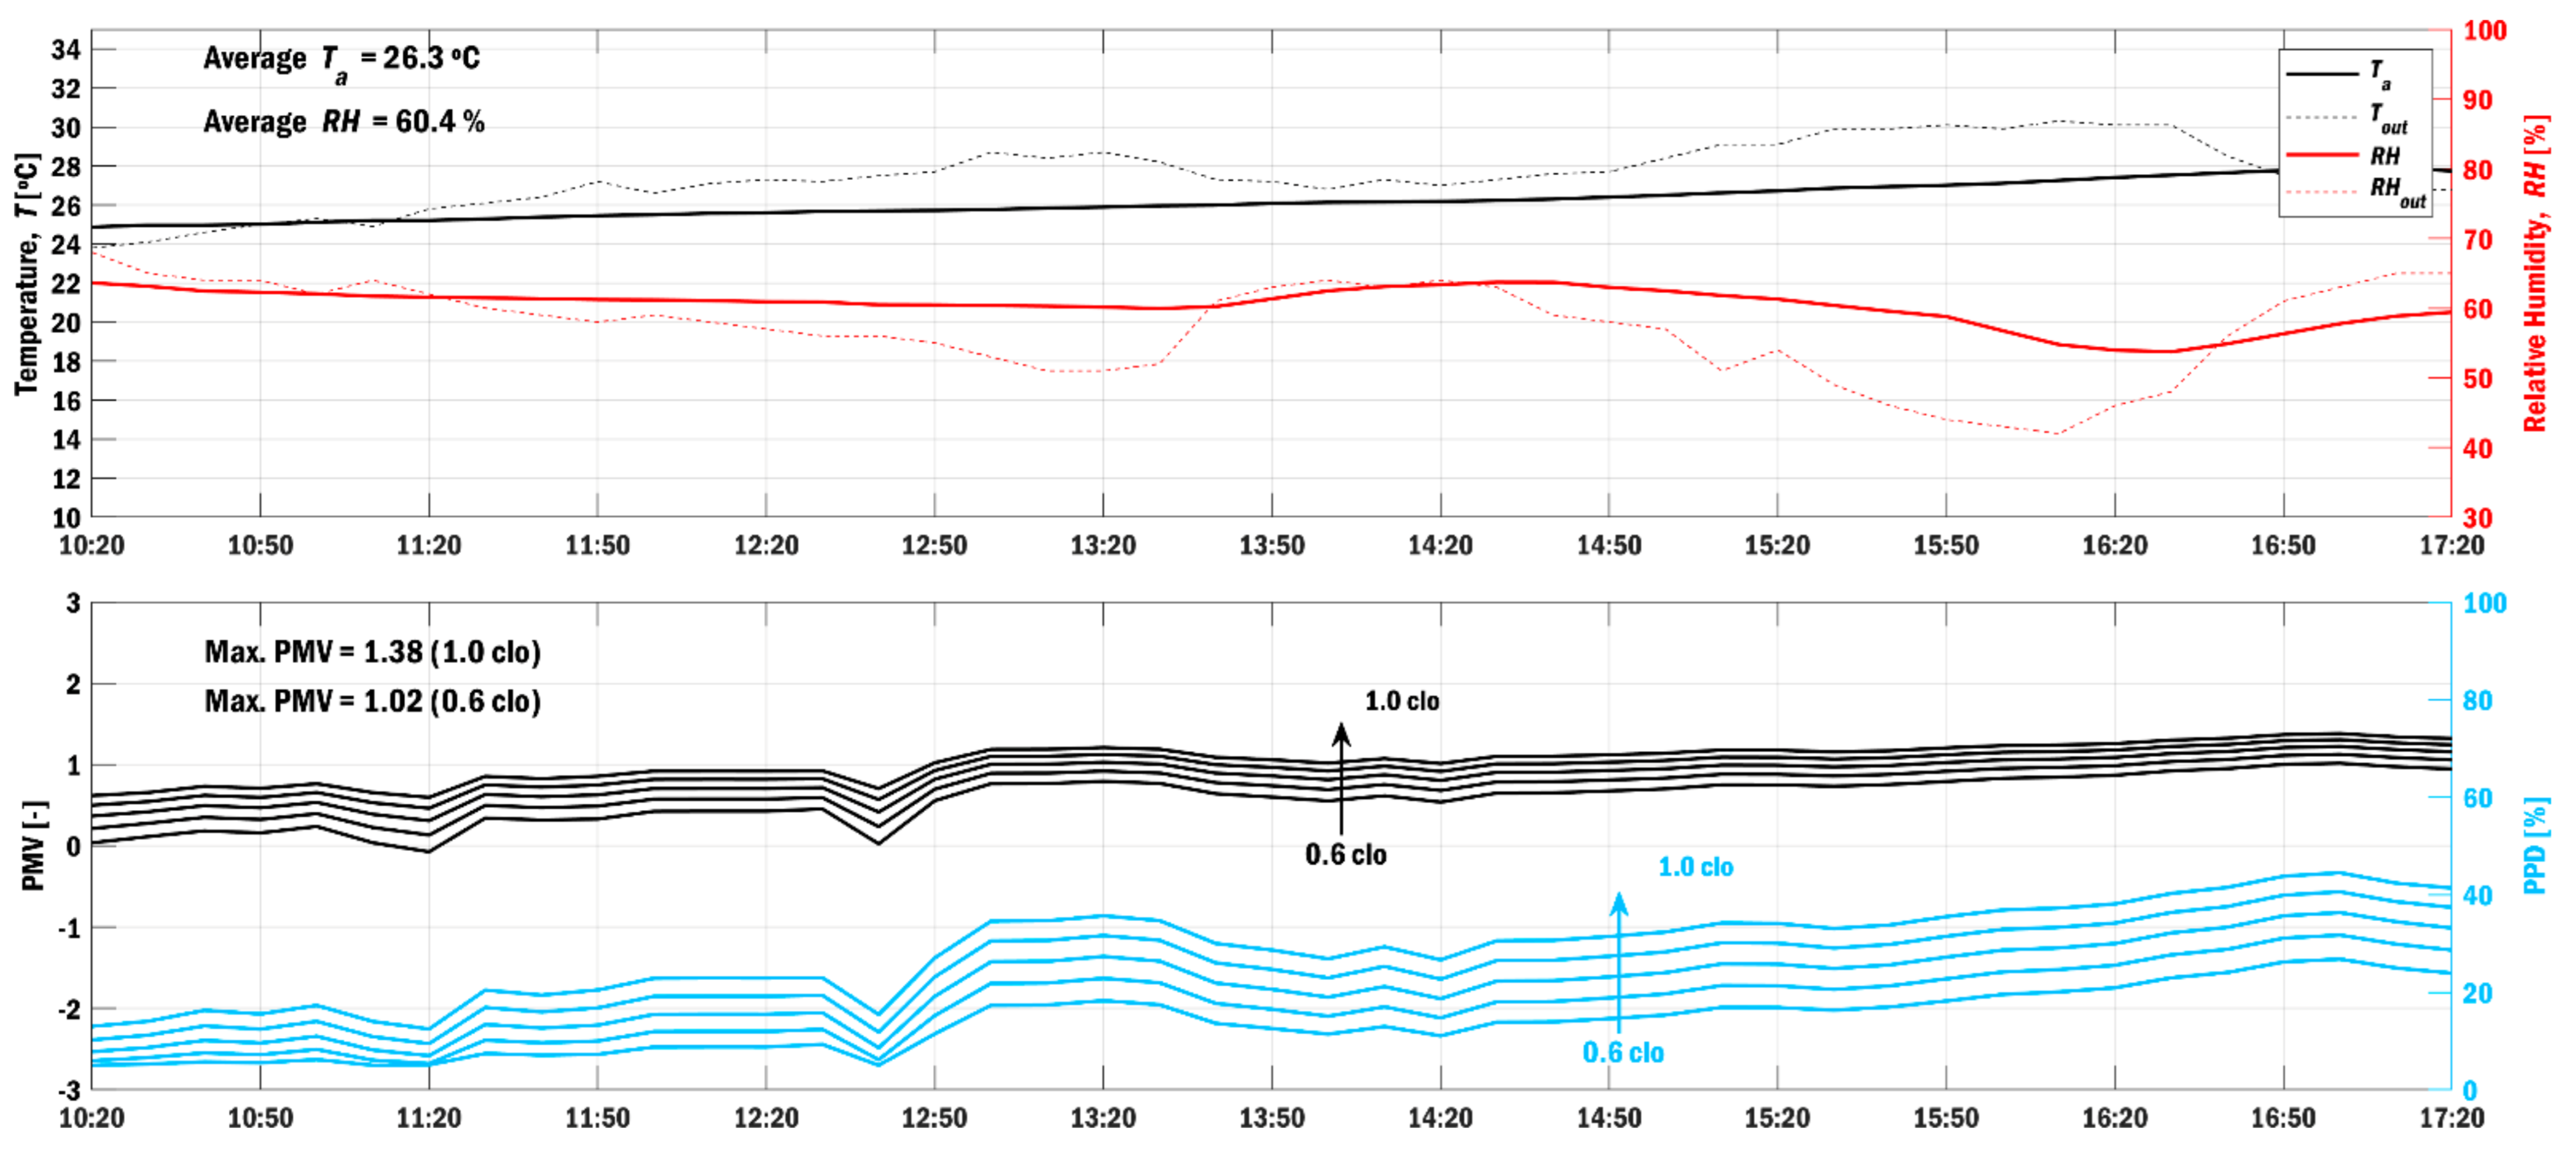Click the black 0.6 clo label
Screen dimensions: 2576x1154
1345,855
